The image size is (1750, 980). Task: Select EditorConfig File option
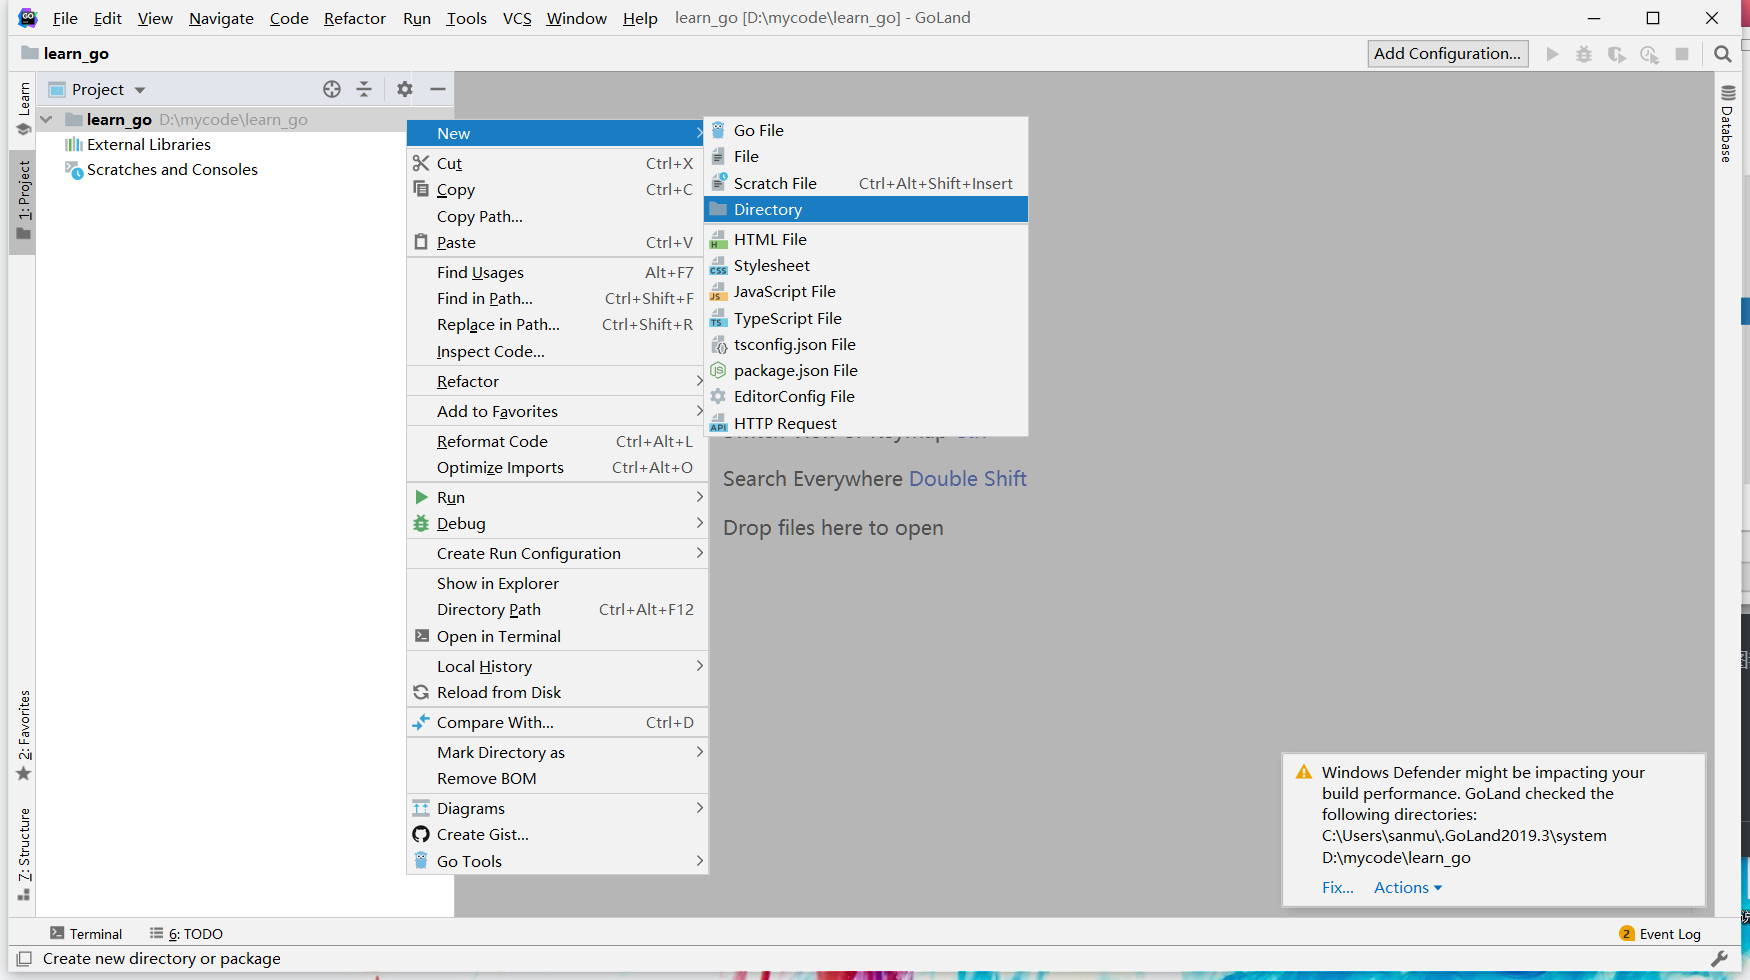[x=866, y=396]
